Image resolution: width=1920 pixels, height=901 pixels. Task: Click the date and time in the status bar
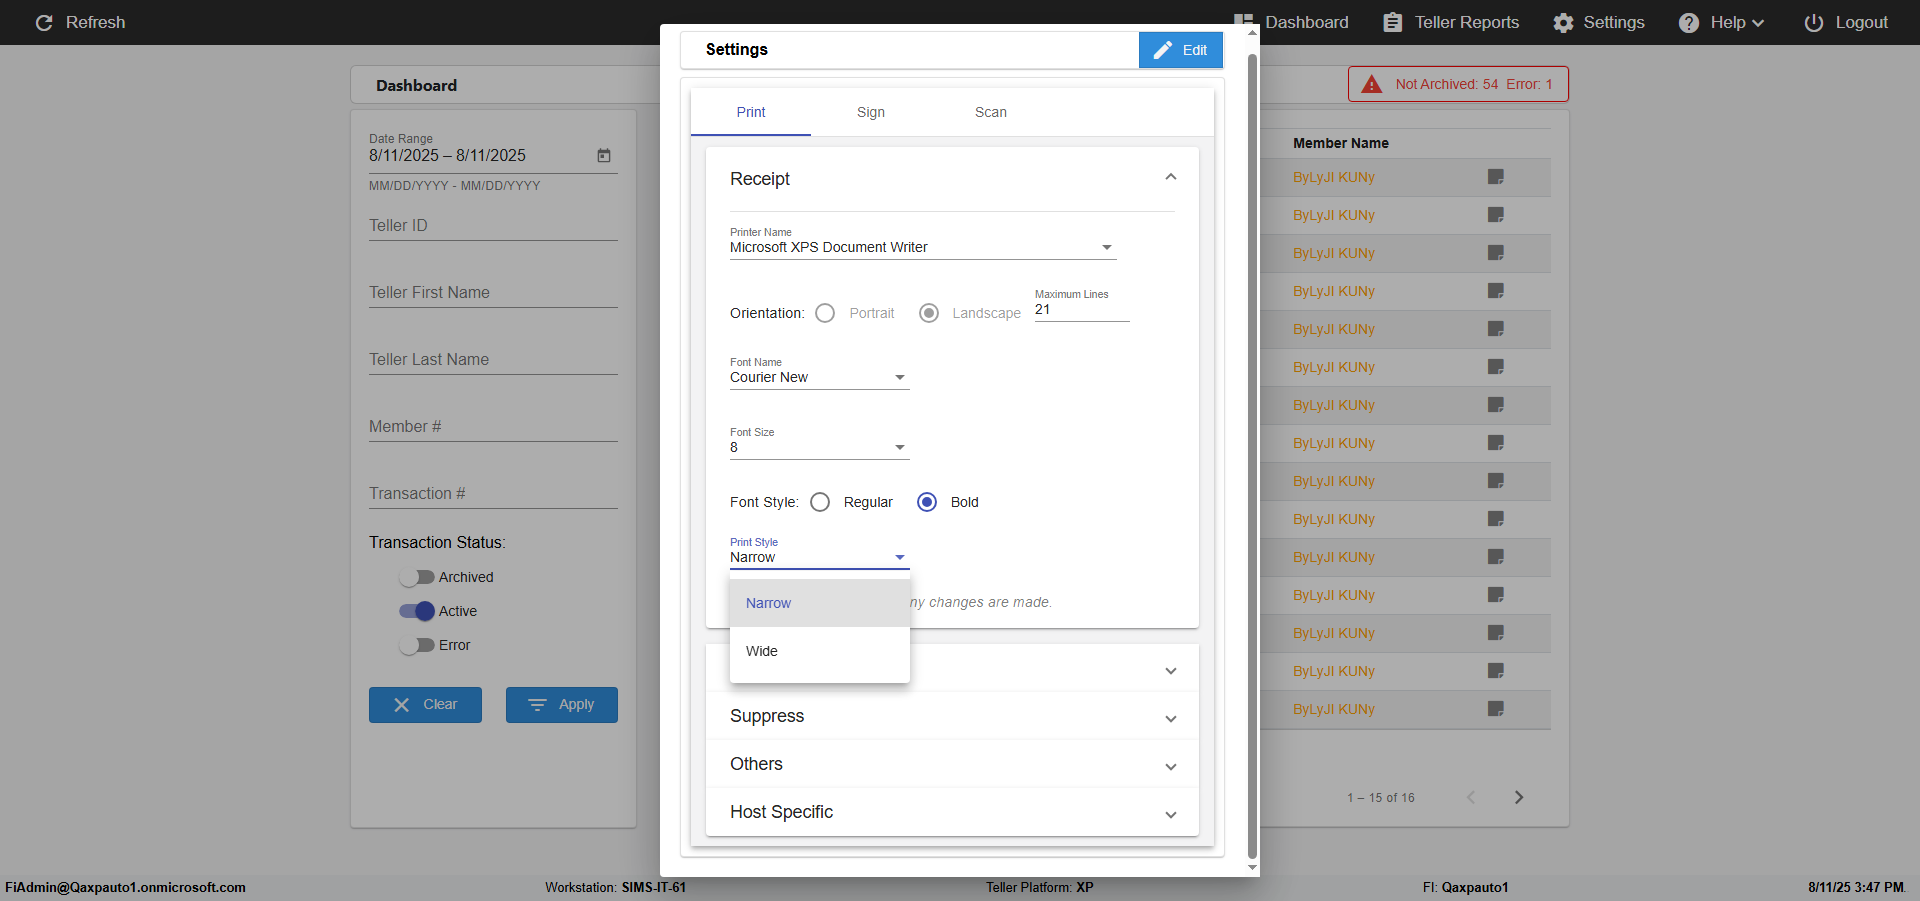[1856, 887]
